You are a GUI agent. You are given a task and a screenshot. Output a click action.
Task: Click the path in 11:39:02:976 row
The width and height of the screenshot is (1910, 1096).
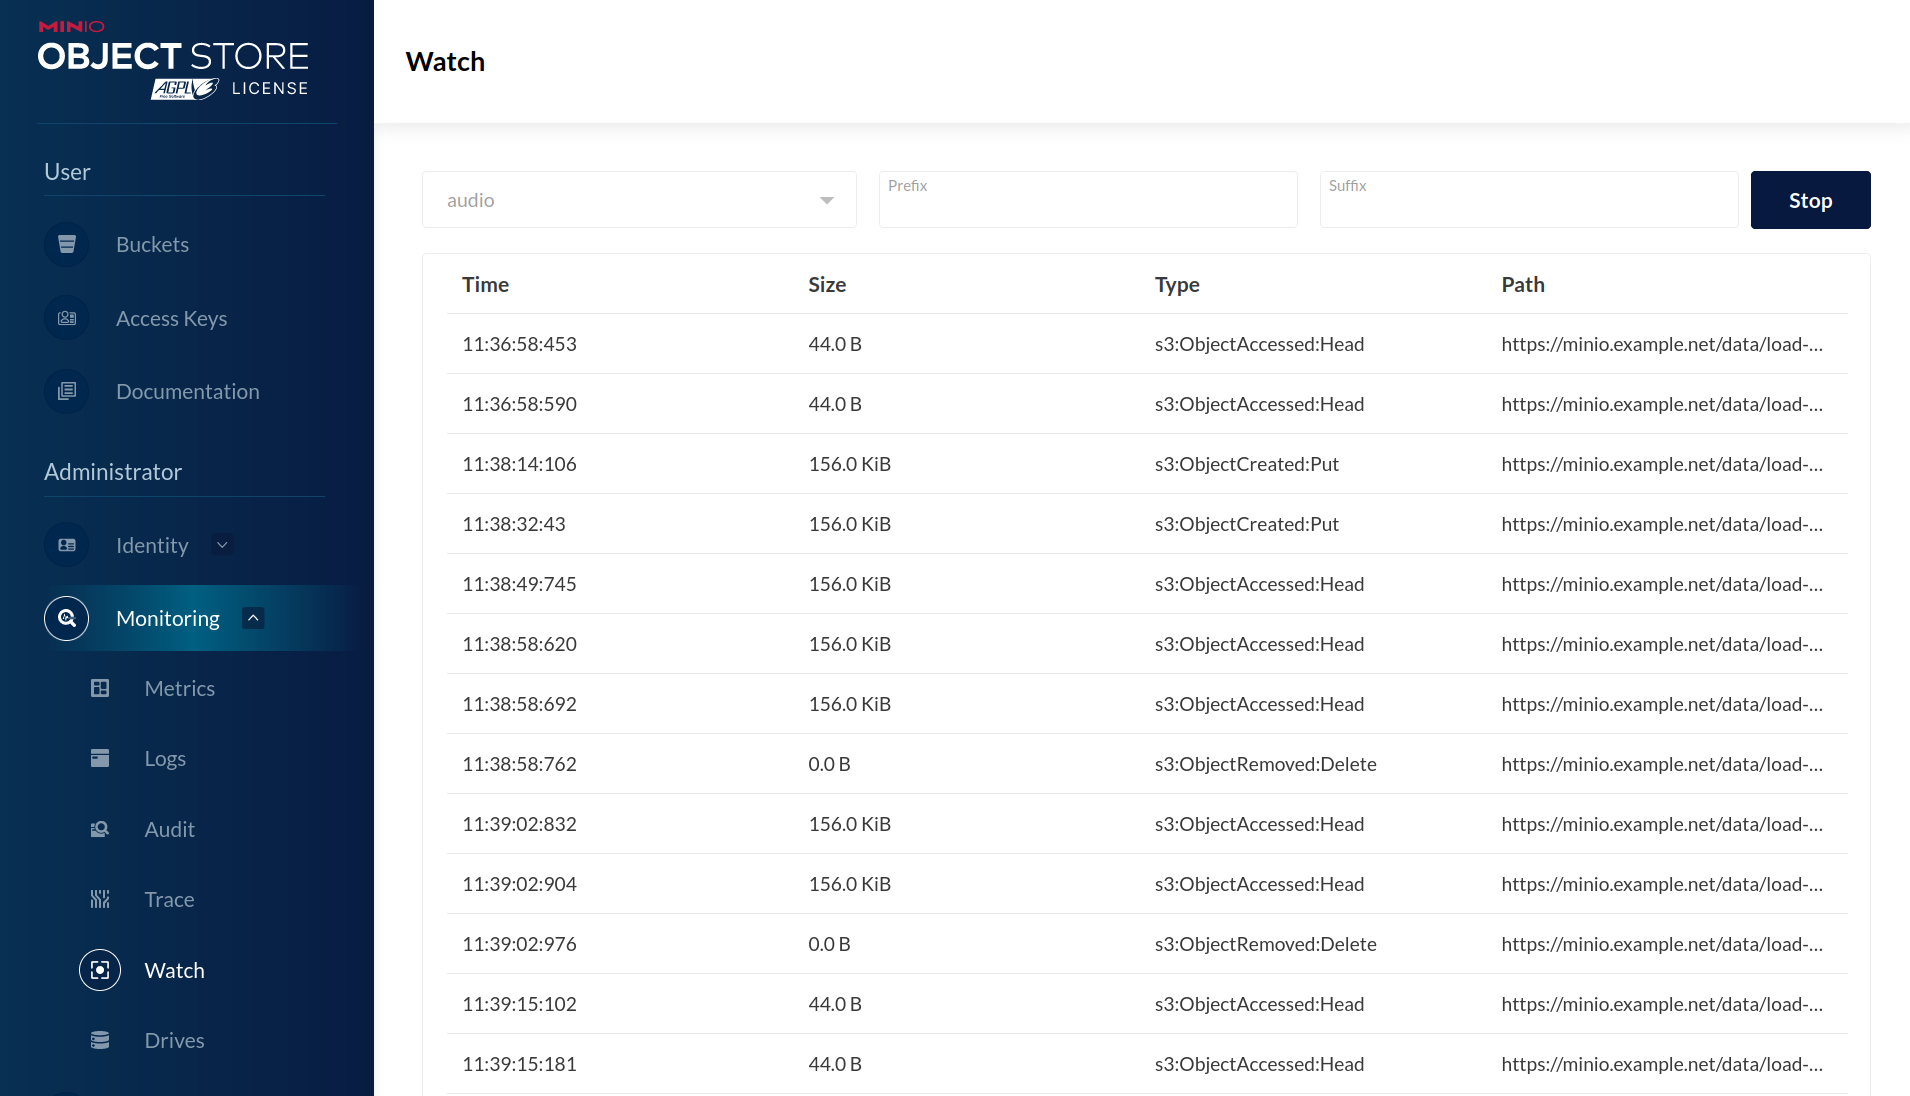[1661, 944]
